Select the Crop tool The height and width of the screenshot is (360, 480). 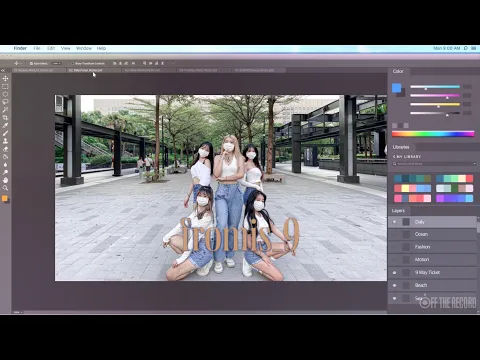(x=5, y=117)
